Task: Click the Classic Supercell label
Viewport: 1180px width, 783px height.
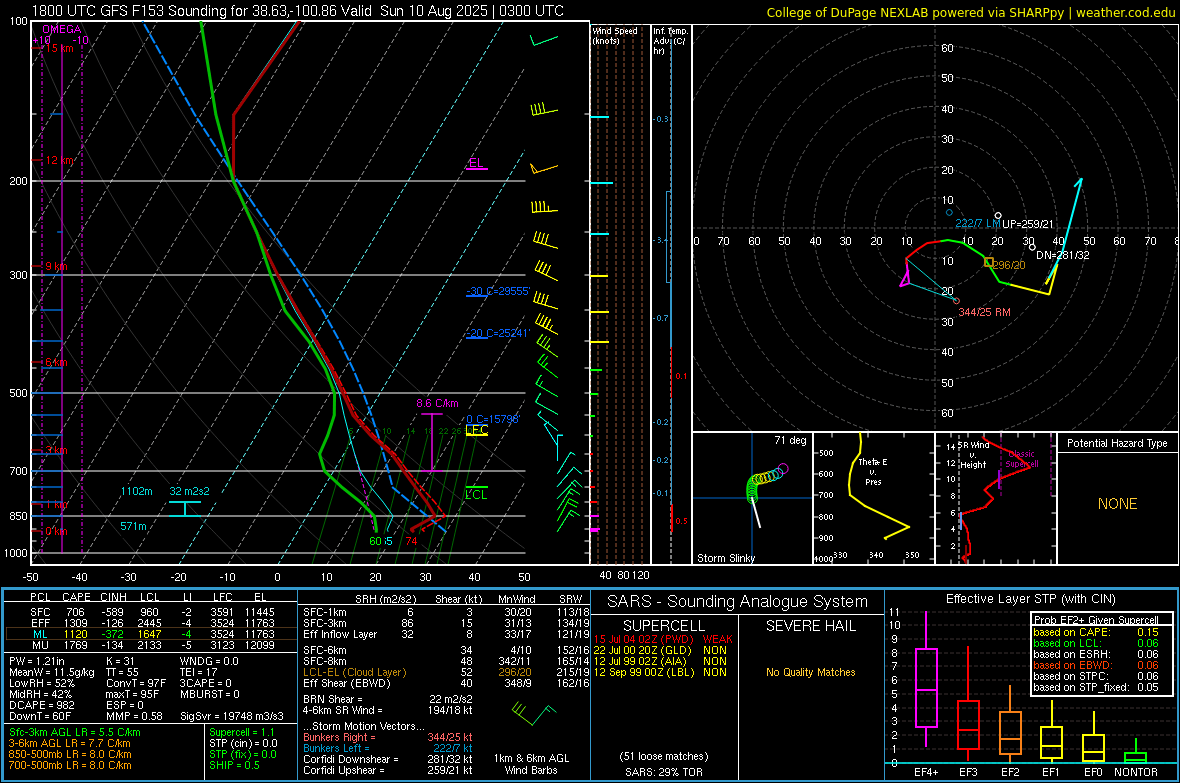Action: [x=1022, y=459]
